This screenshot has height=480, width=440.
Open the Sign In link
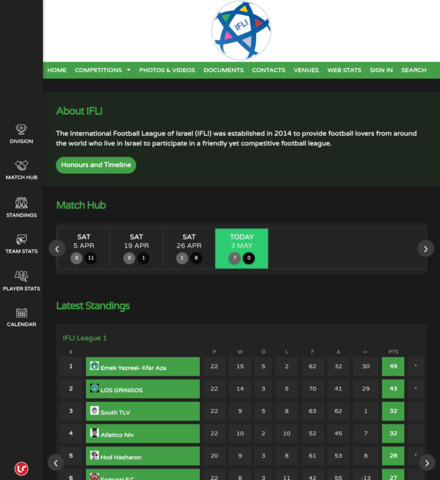click(x=381, y=70)
